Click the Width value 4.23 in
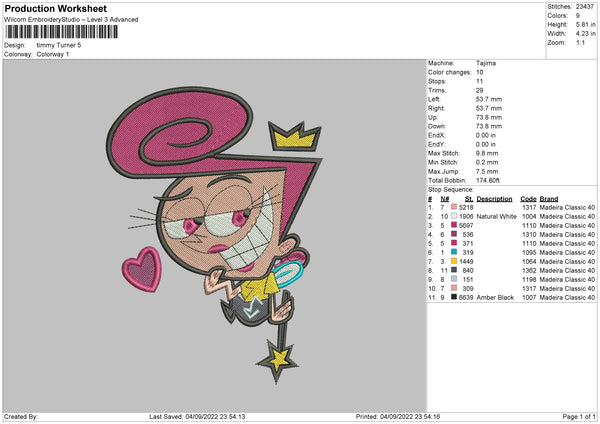Image resolution: width=600 pixels, height=424 pixels. [x=585, y=34]
